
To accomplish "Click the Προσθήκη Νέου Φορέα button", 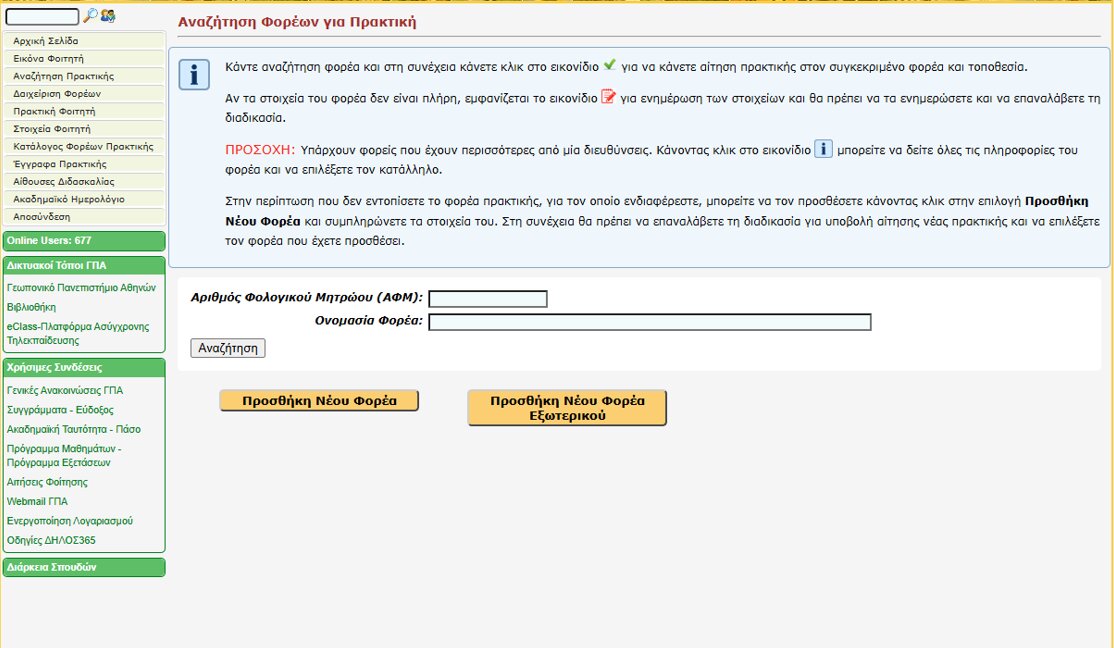I will [319, 401].
